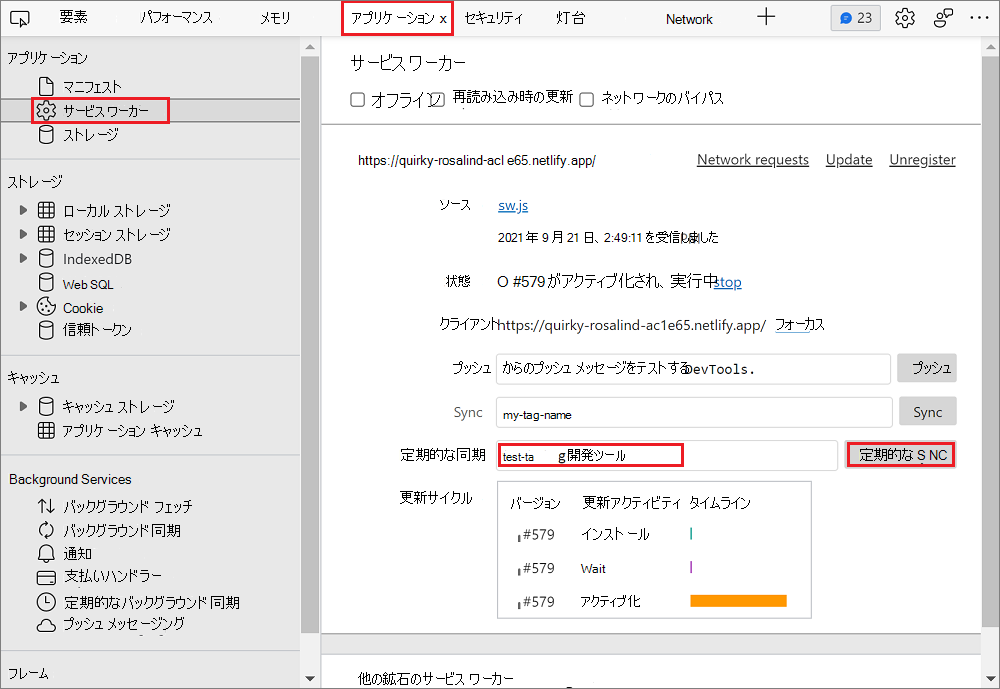
Task: Switch to the 要素 tab
Action: click(73, 18)
